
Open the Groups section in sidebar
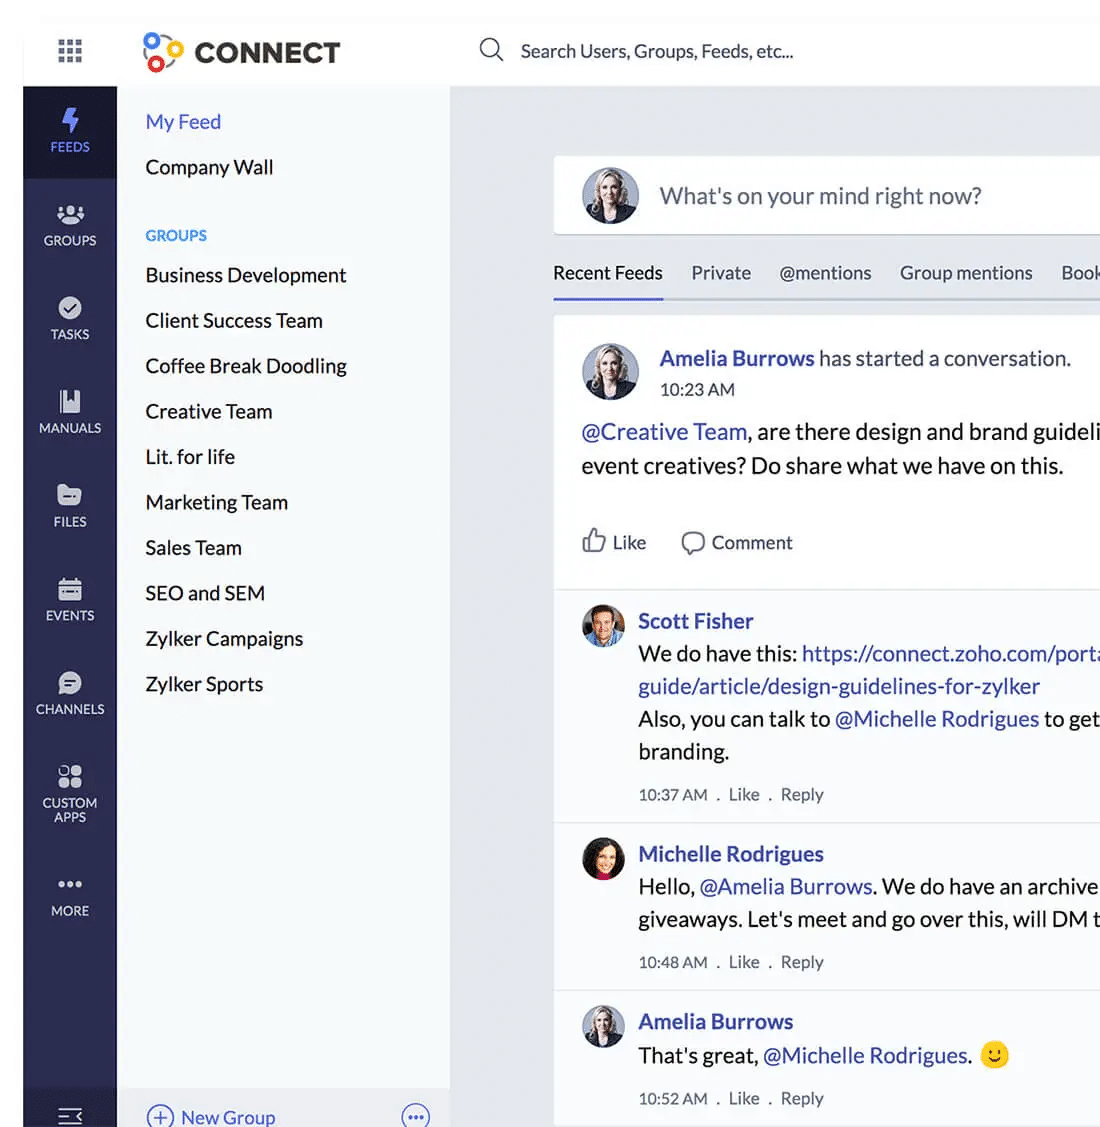tap(70, 225)
